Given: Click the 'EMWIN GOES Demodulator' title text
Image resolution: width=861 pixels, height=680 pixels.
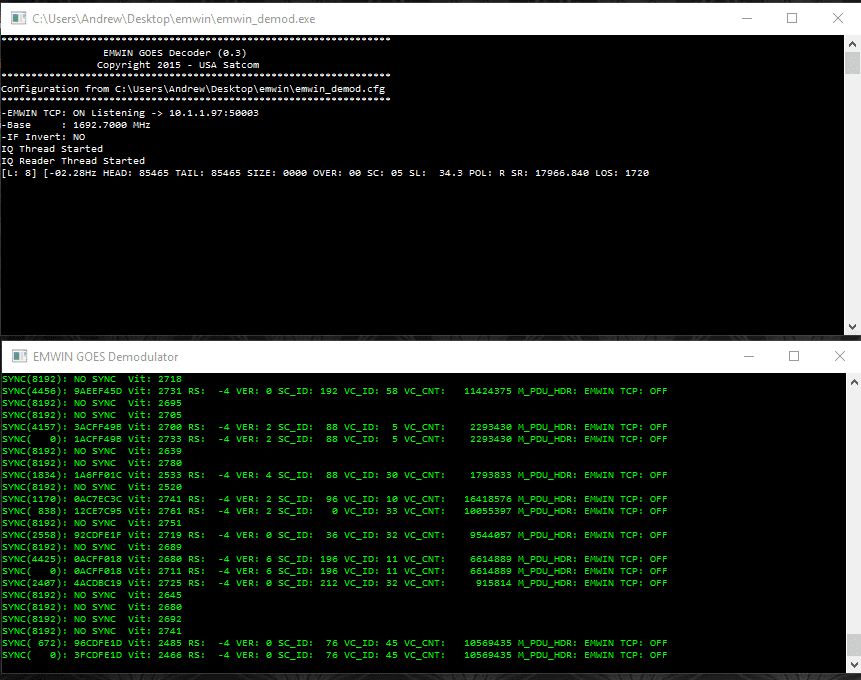Looking at the screenshot, I should (x=105, y=357).
